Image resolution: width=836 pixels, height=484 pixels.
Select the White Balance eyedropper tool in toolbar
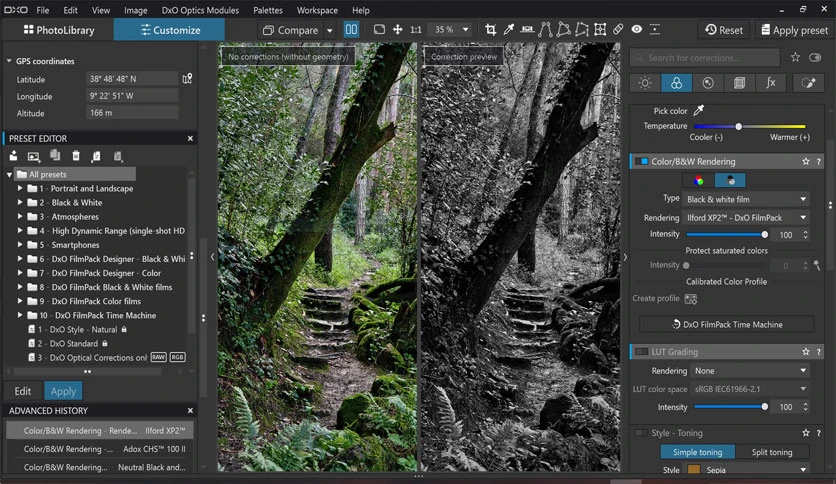[x=509, y=30]
